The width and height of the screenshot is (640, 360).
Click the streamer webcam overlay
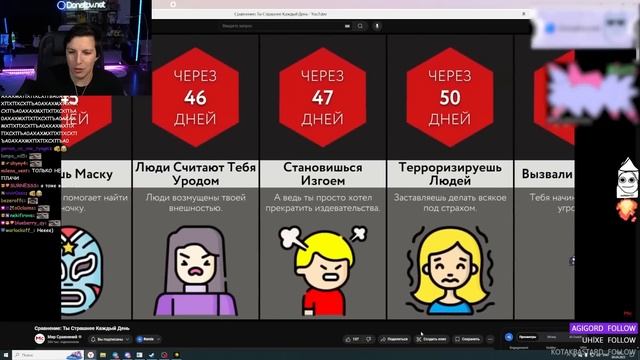pyautogui.click(x=76, y=48)
